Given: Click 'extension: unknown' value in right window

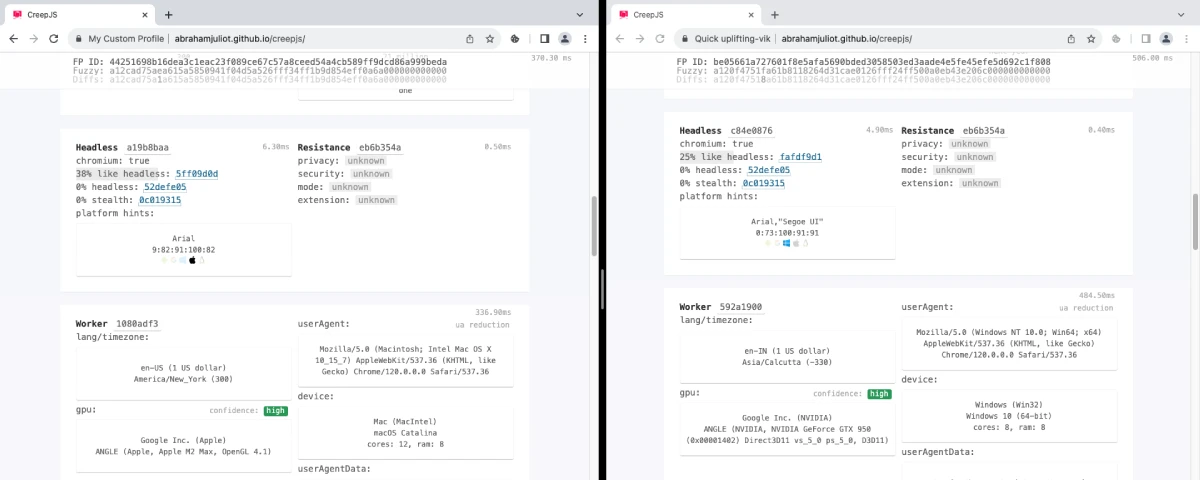Looking at the screenshot, I should point(980,183).
